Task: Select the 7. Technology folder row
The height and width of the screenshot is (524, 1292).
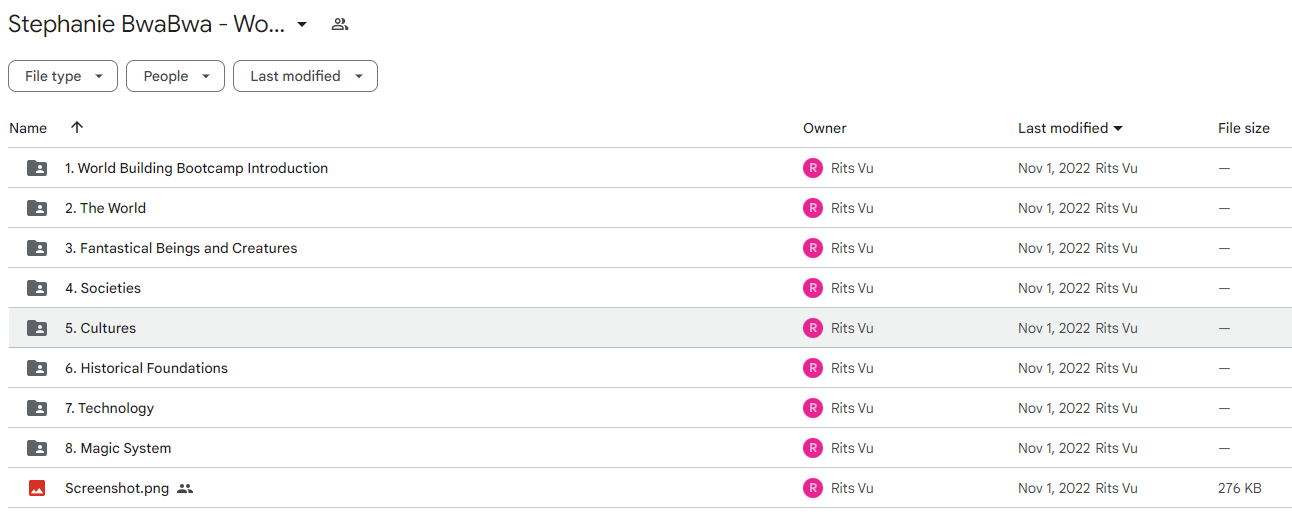Action: (649, 408)
